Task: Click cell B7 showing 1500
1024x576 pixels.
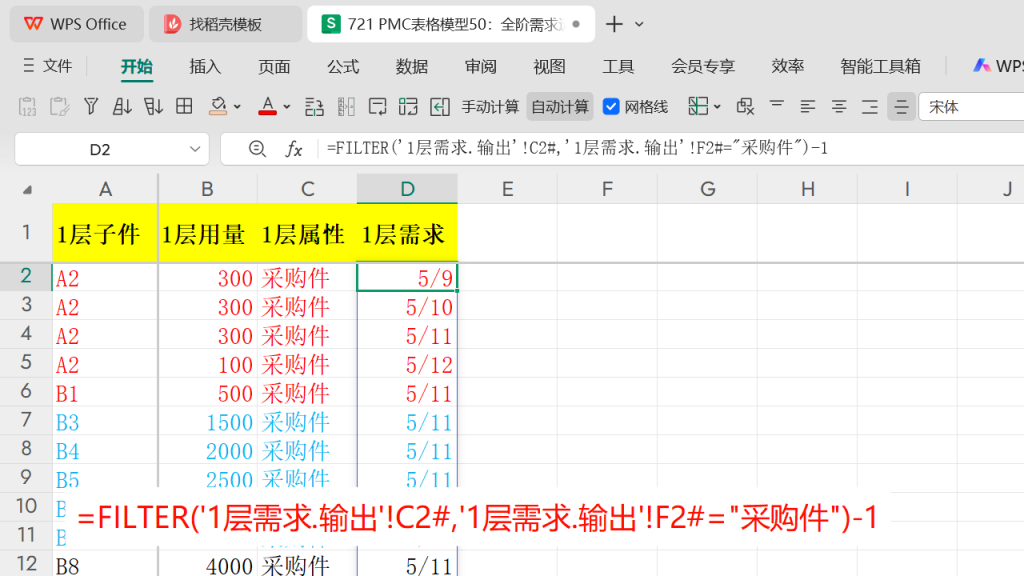Action: coord(208,422)
